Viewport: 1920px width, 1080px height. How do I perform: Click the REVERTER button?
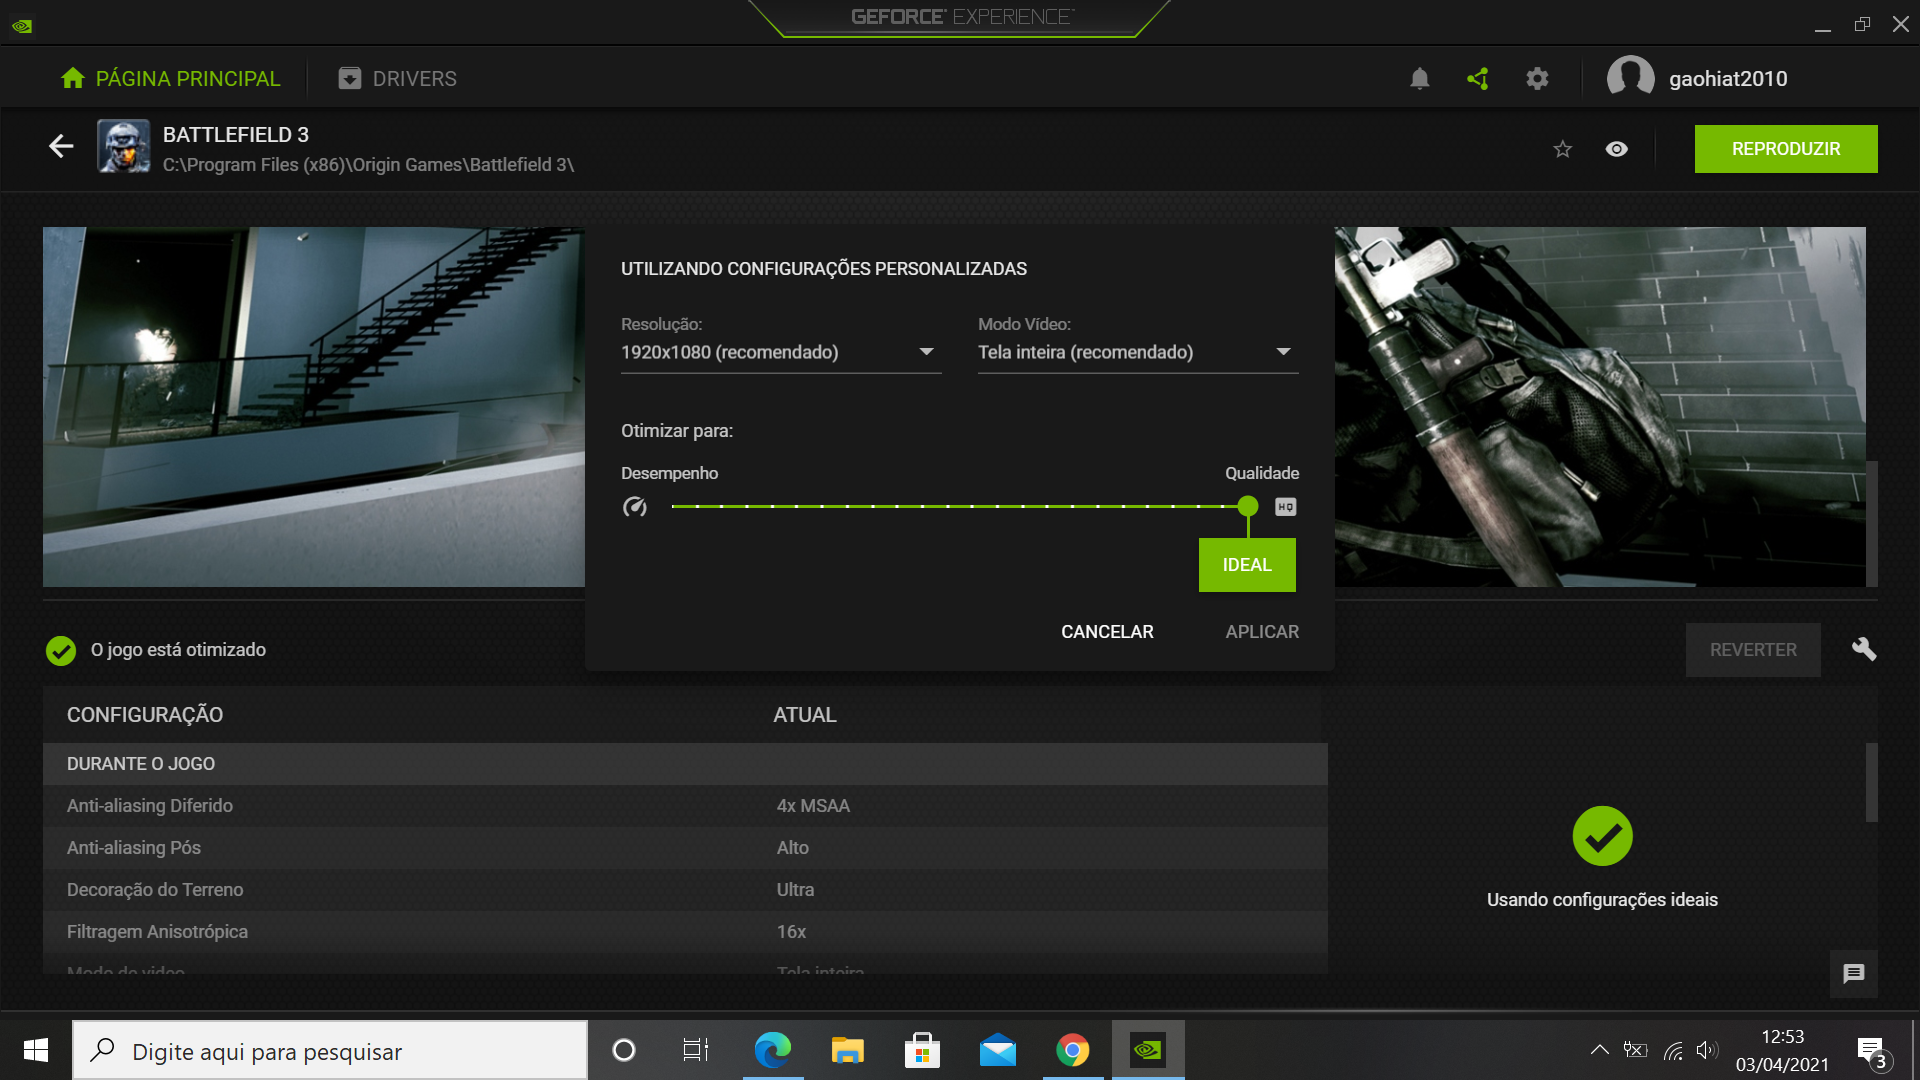1753,650
